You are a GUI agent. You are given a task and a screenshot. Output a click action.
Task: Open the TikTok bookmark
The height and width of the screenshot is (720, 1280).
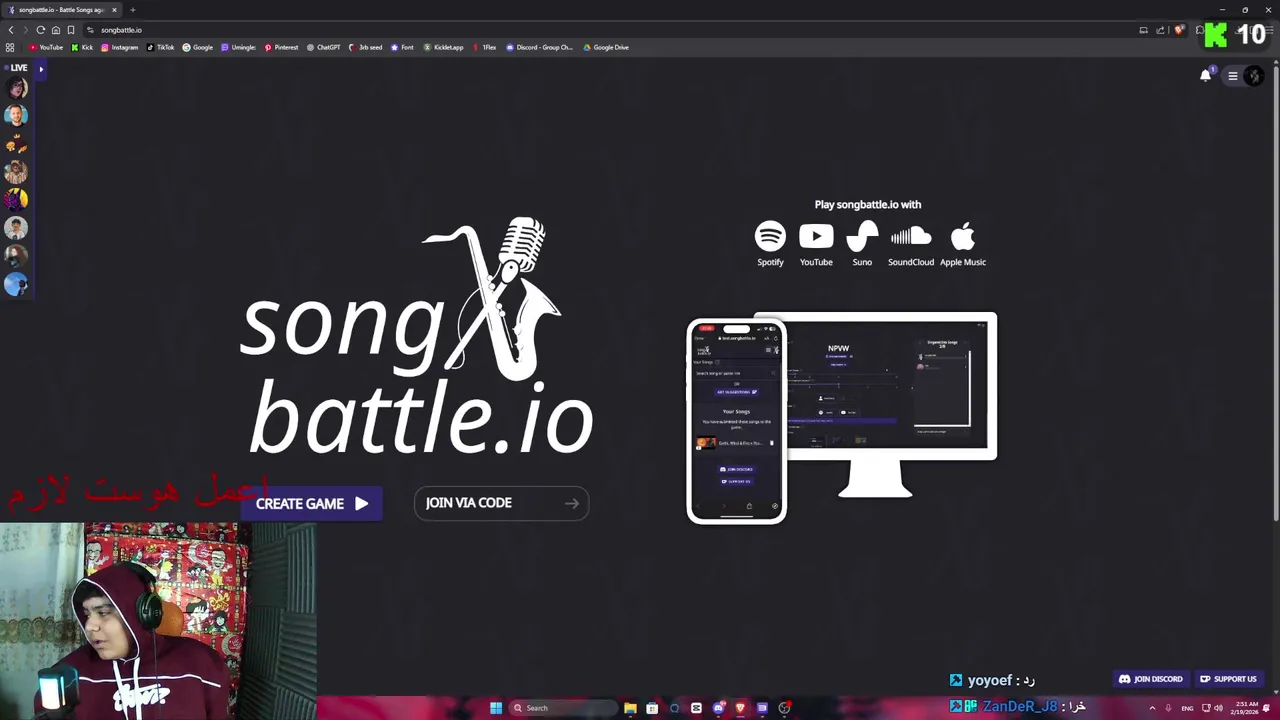(160, 47)
